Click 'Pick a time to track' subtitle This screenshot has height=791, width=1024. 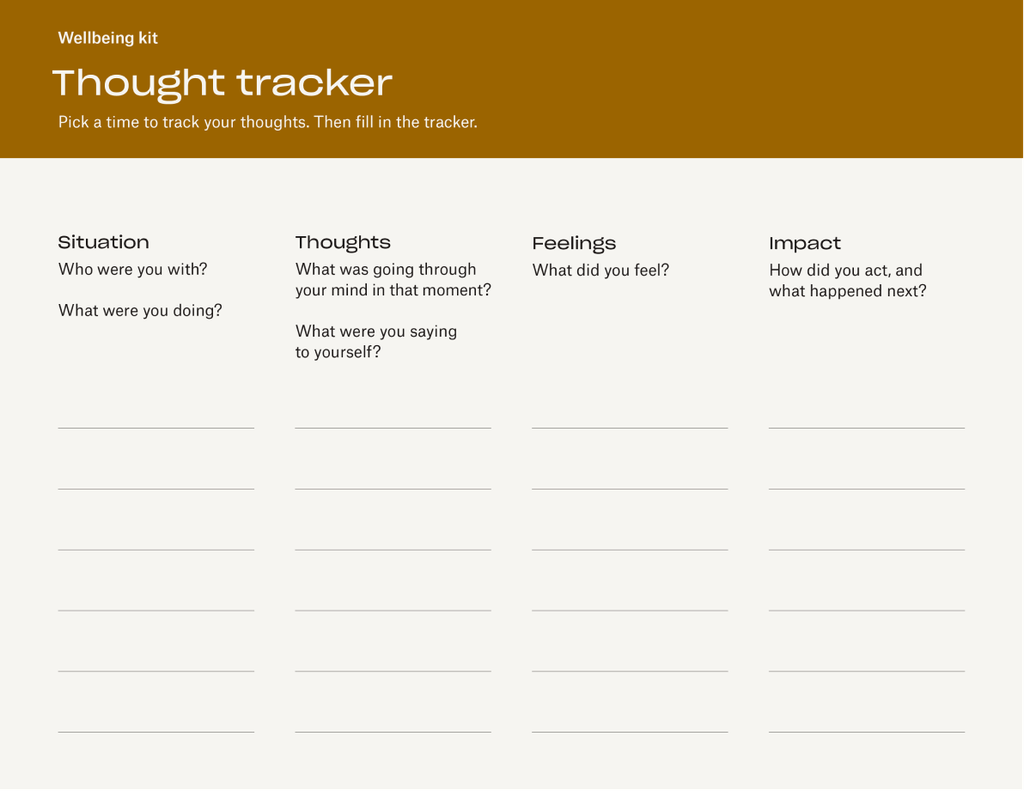268,122
